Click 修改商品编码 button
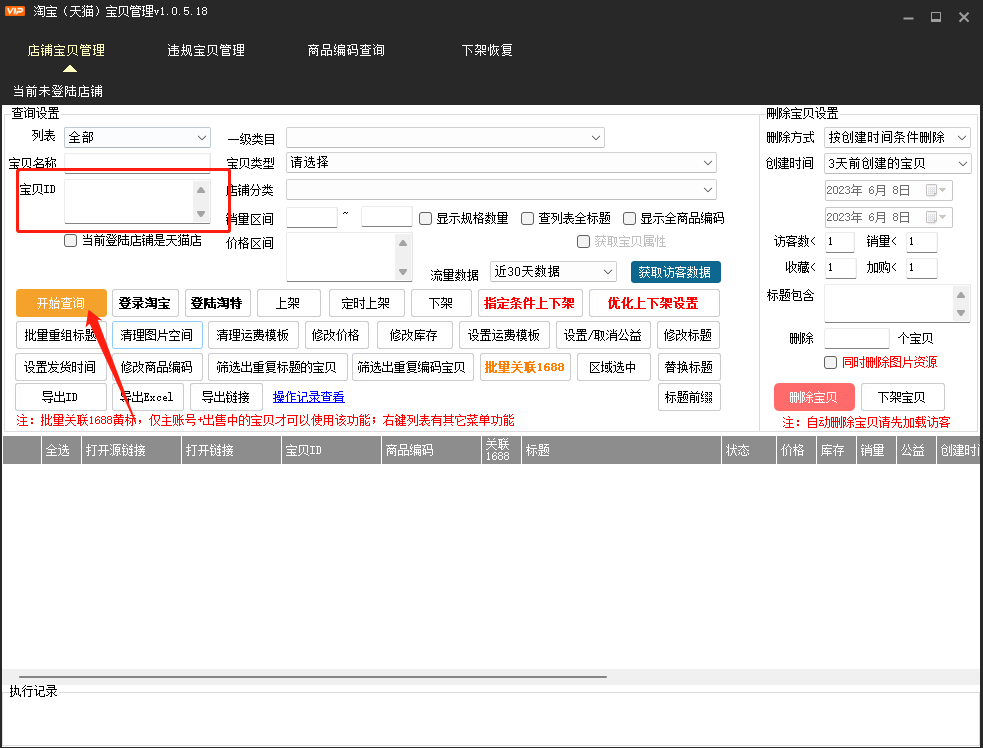 pyautogui.click(x=157, y=367)
